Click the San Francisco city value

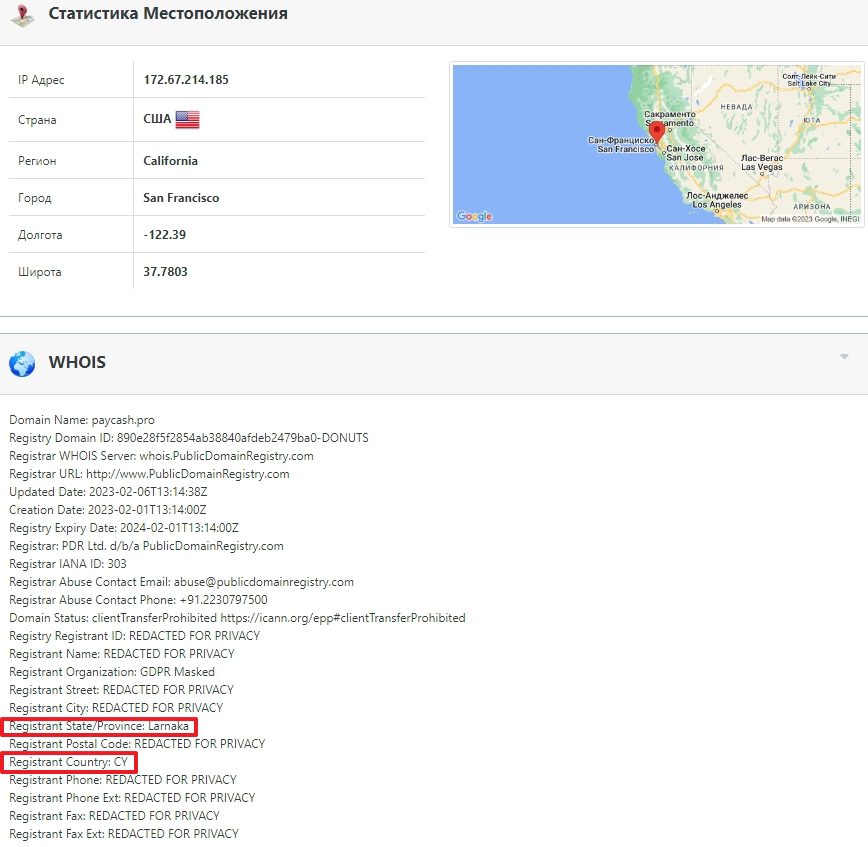[181, 198]
